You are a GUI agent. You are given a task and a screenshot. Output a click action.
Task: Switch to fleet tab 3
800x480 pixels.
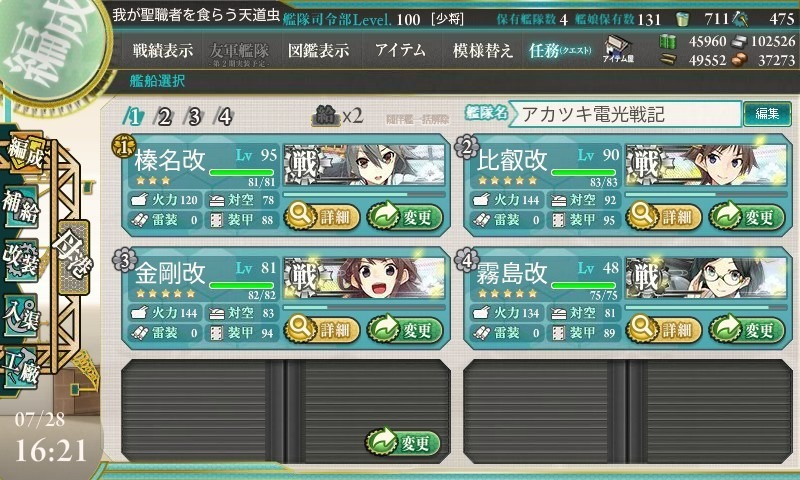tap(194, 117)
